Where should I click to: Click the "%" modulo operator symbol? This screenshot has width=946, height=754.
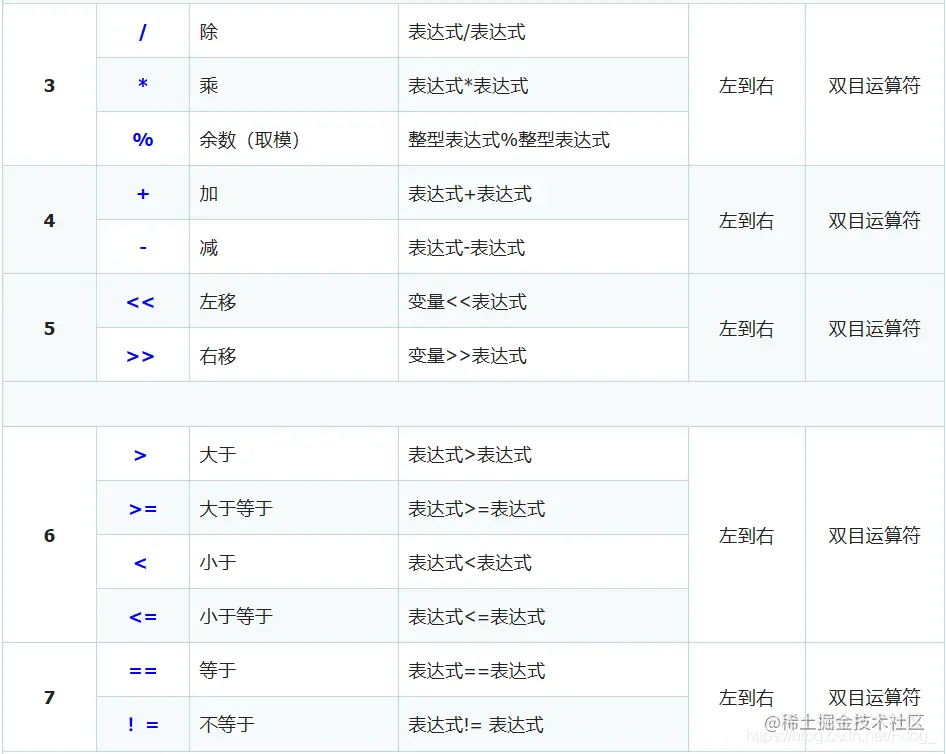142,138
